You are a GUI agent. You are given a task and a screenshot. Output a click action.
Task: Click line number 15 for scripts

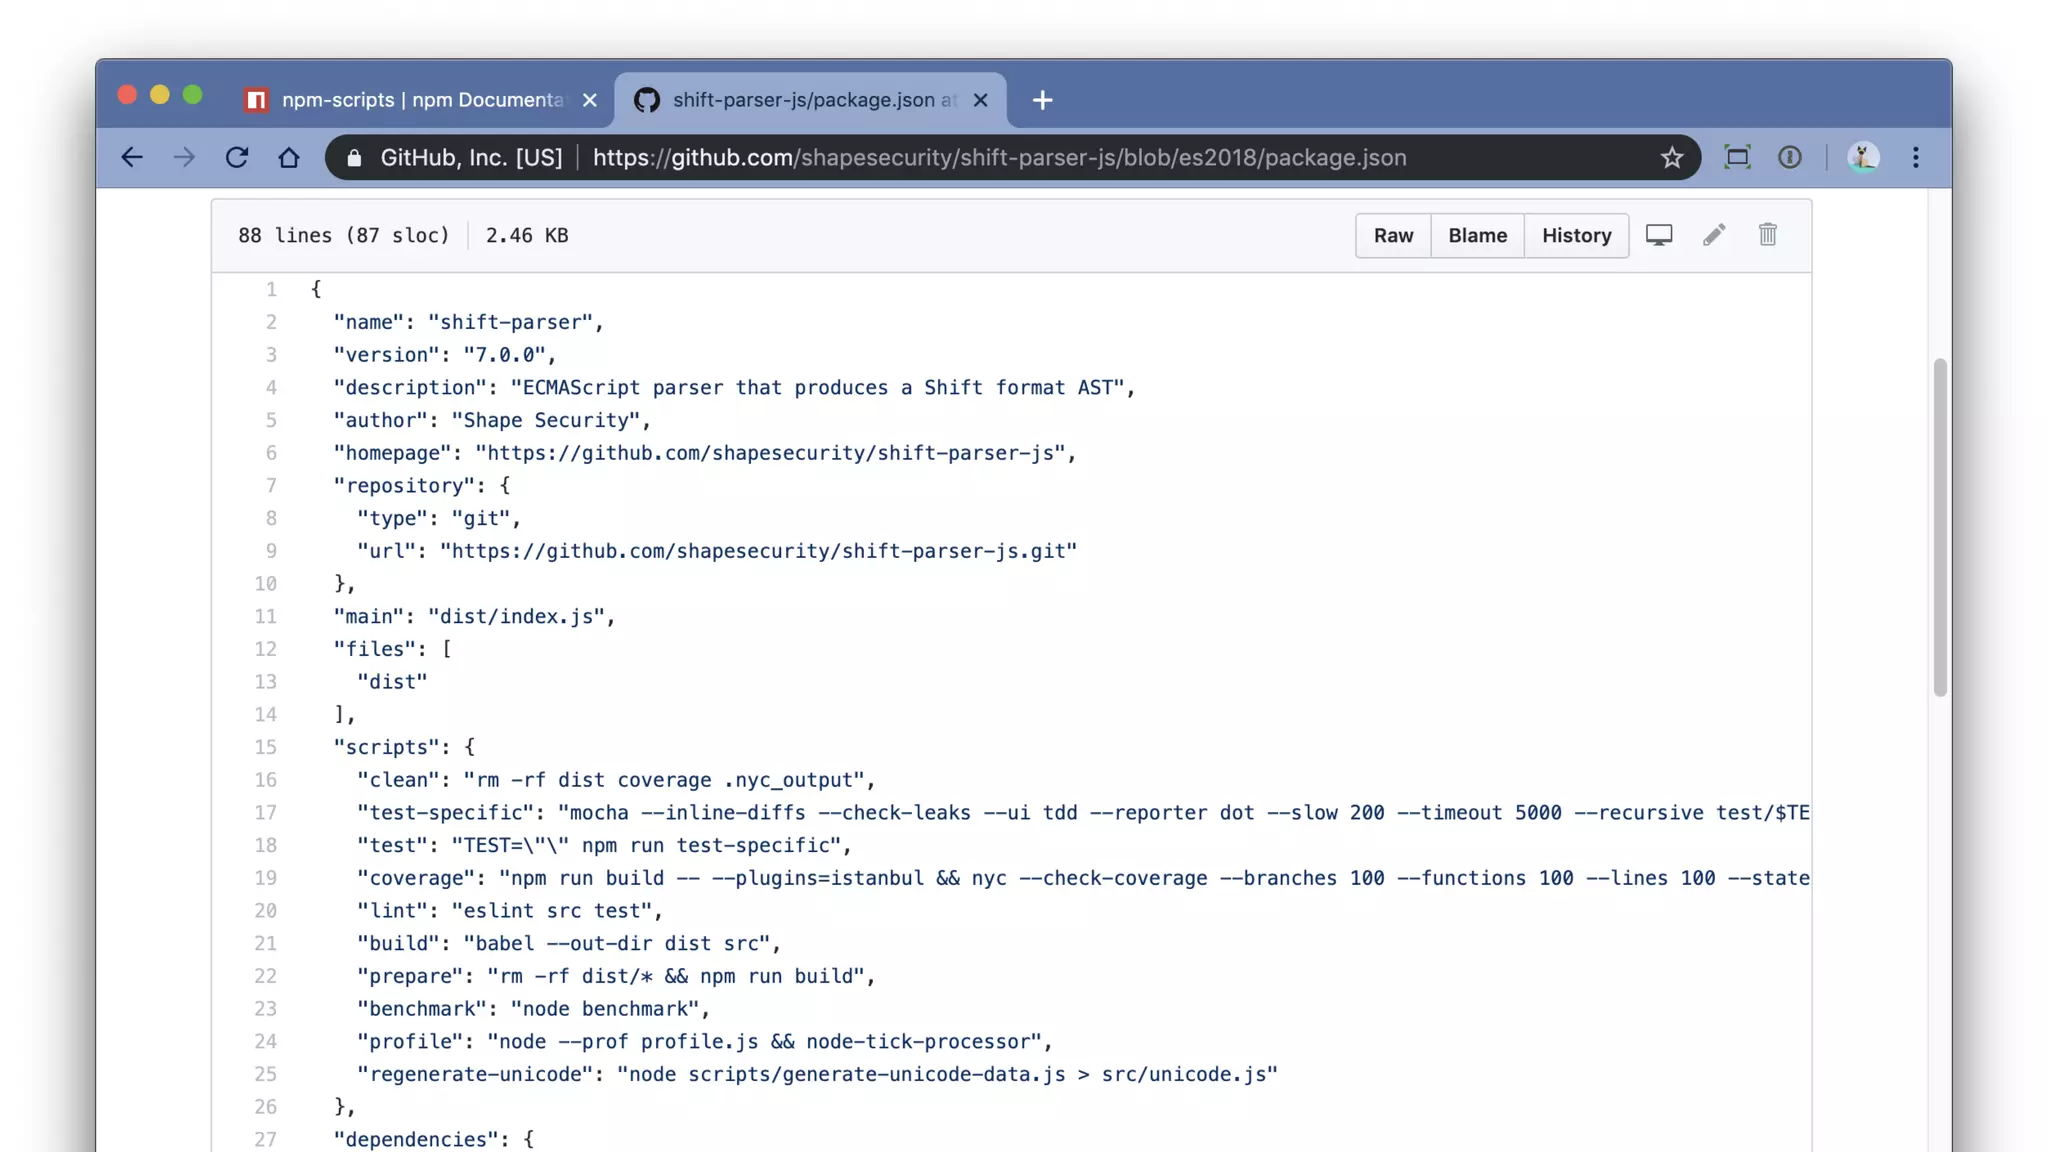[265, 747]
